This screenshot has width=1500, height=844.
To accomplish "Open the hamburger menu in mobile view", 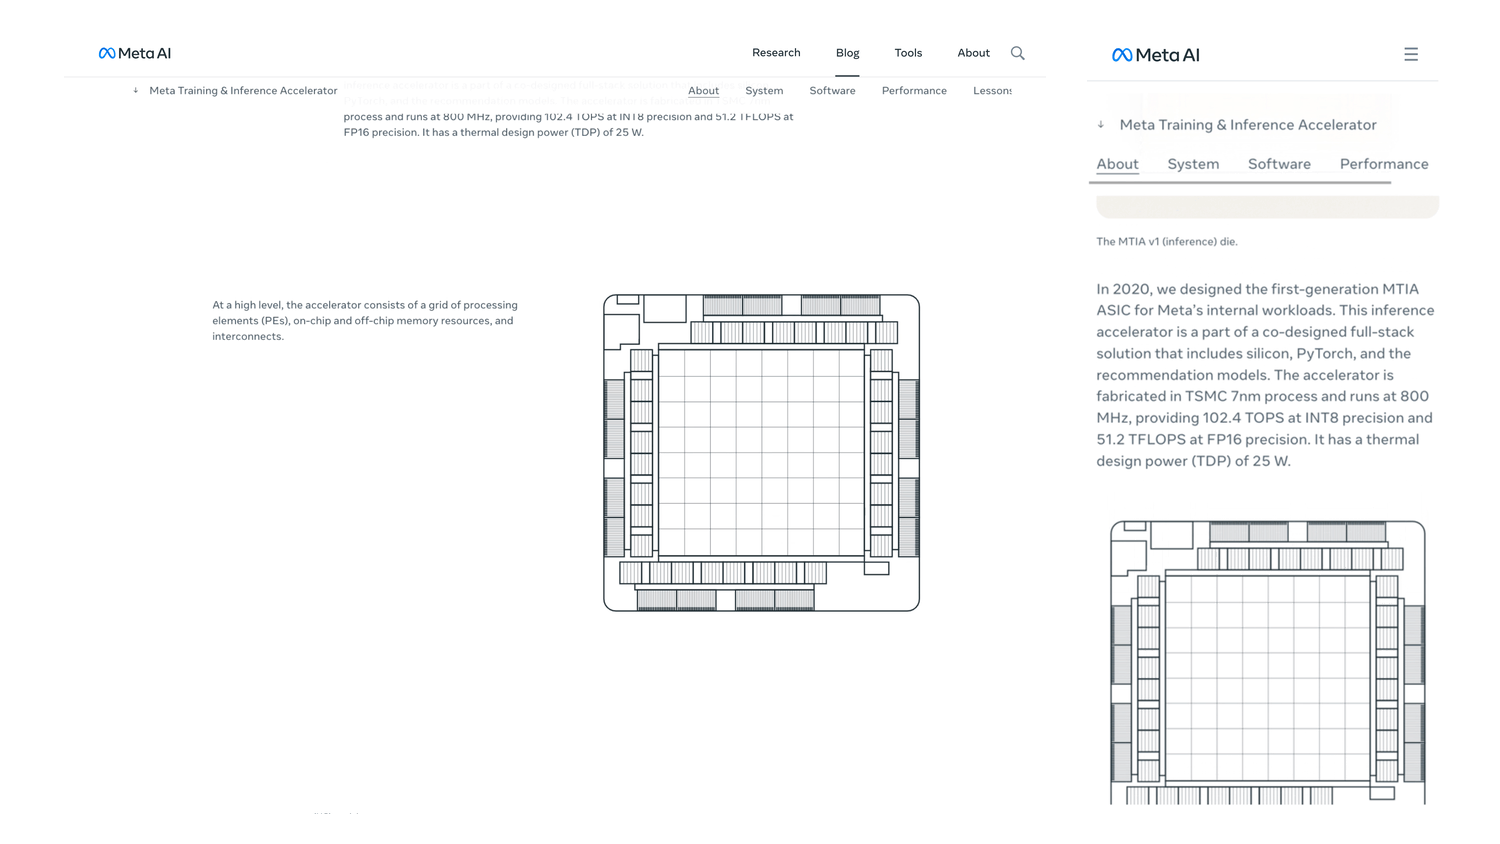I will pos(1410,54).
